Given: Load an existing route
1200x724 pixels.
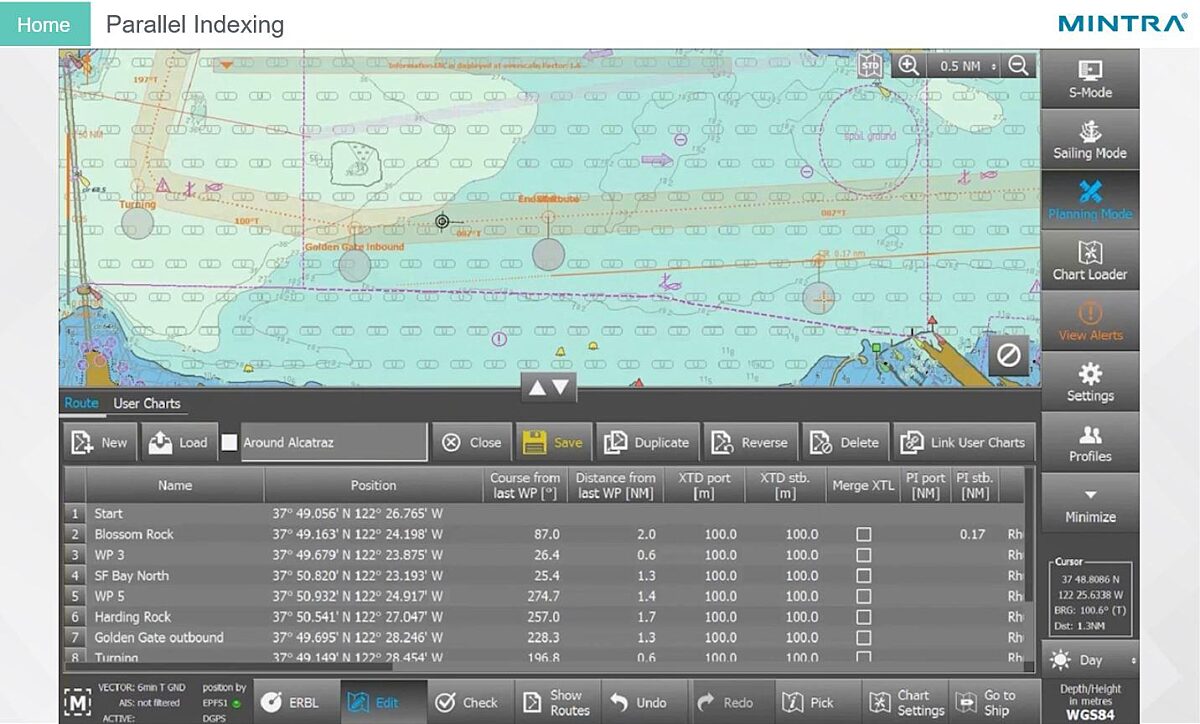Looking at the screenshot, I should tap(178, 442).
